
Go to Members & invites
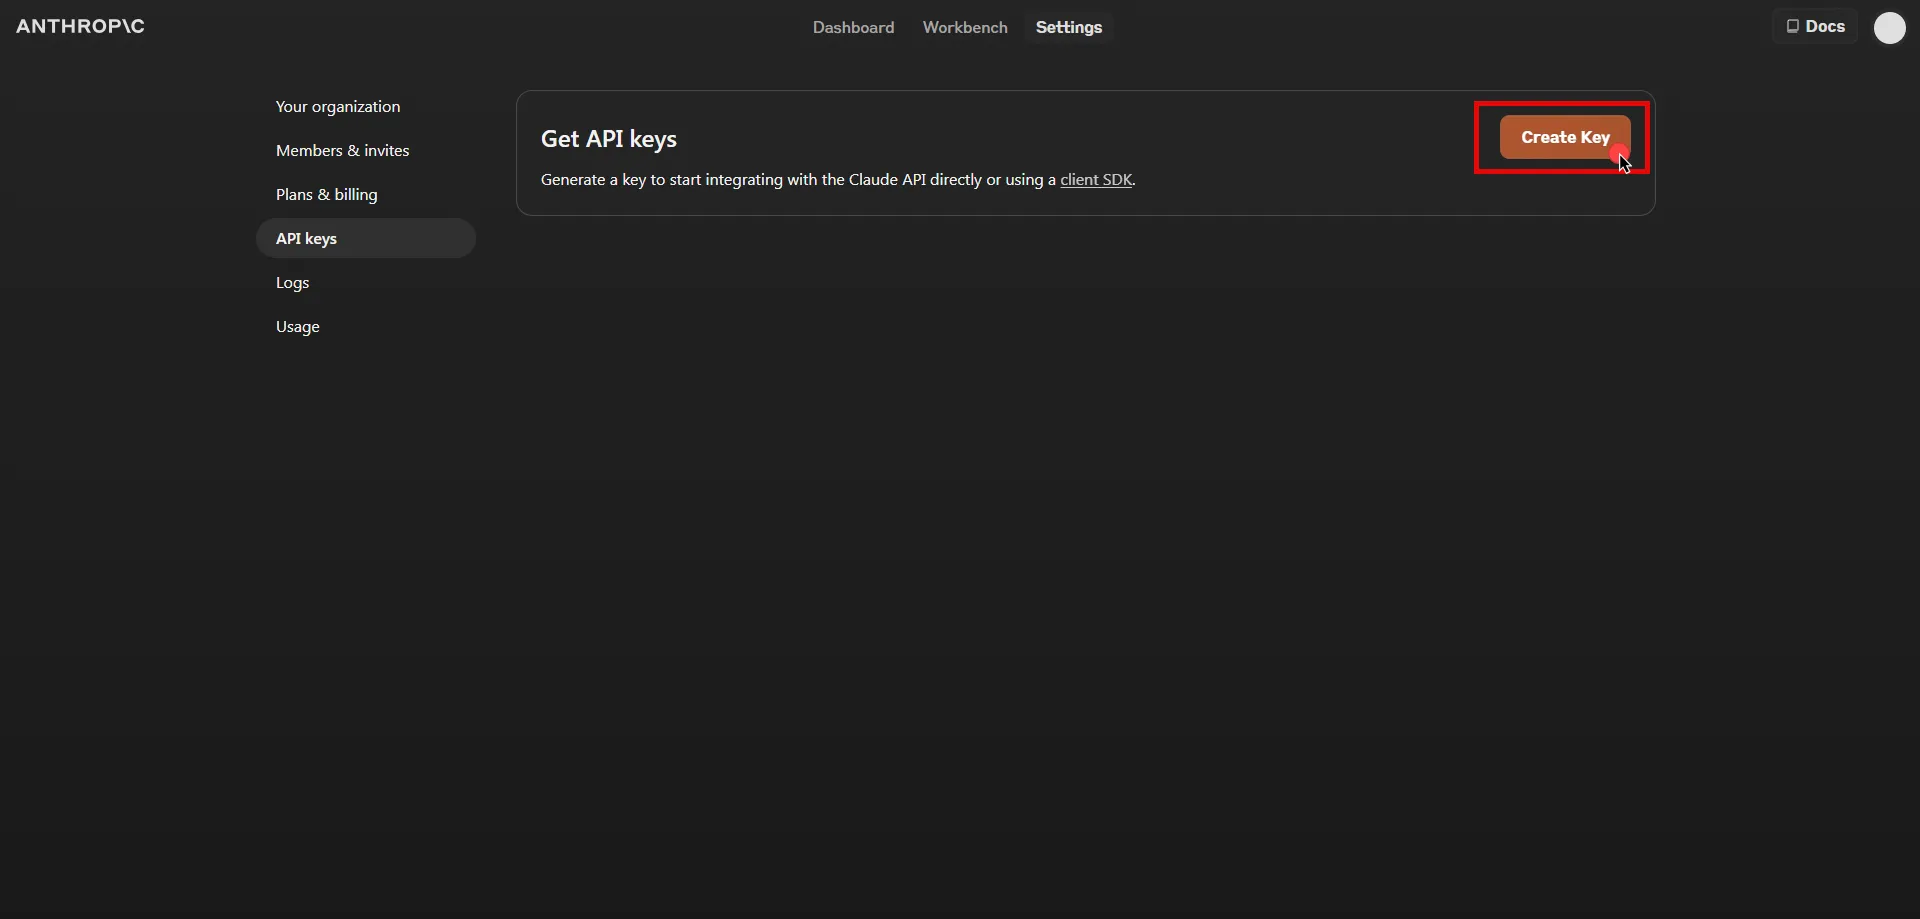coord(342,150)
